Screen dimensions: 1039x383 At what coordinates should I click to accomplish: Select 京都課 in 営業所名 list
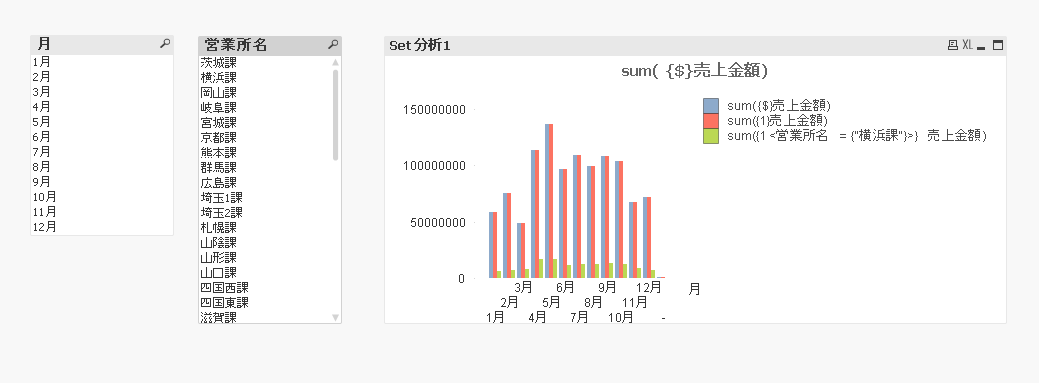264,138
